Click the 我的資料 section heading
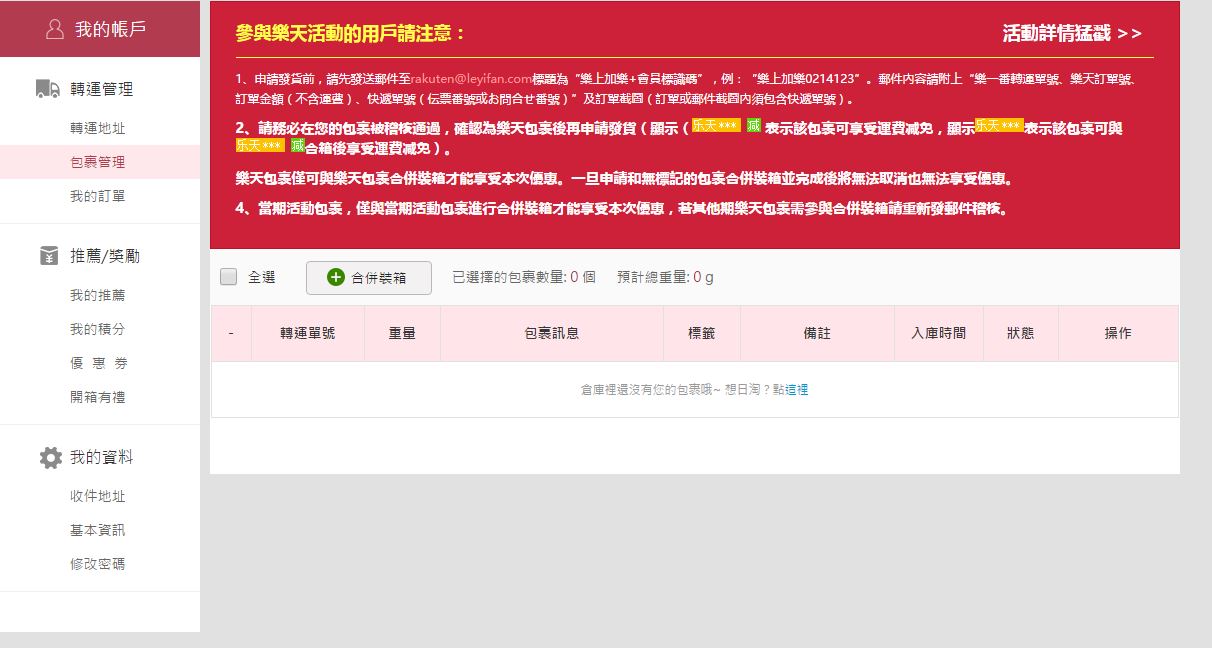Viewport: 1212px width, 648px height. tap(102, 457)
